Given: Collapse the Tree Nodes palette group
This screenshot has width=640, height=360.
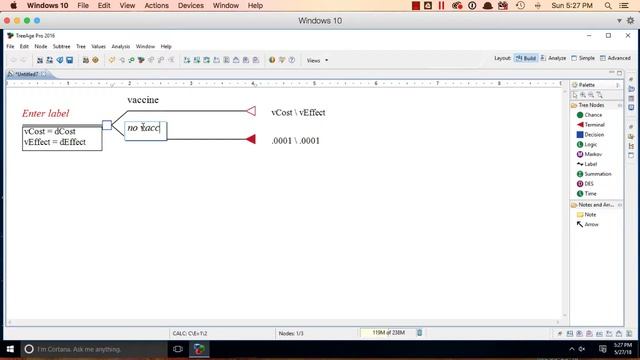Looking at the screenshot, I should tap(620, 105).
